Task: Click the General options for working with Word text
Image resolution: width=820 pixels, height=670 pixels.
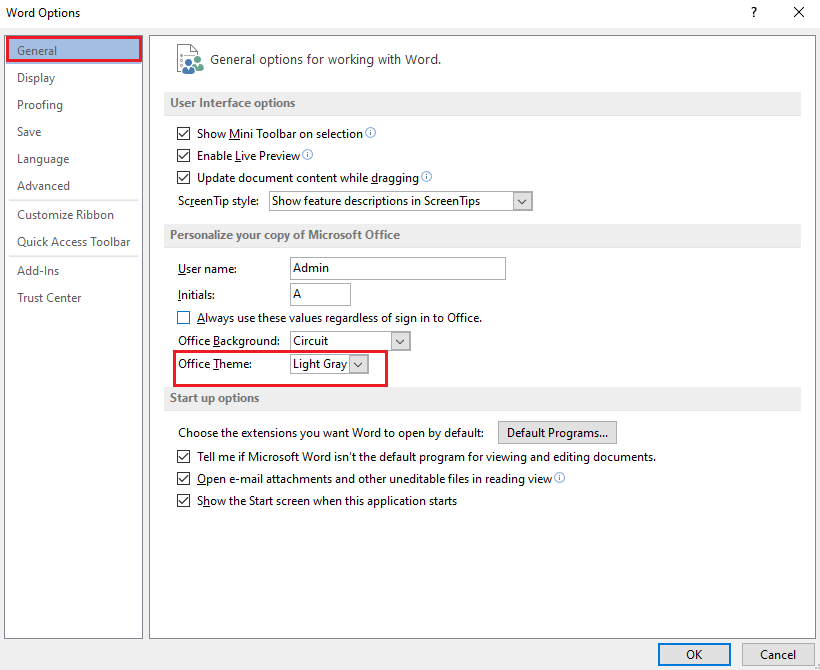Action: tap(325, 60)
